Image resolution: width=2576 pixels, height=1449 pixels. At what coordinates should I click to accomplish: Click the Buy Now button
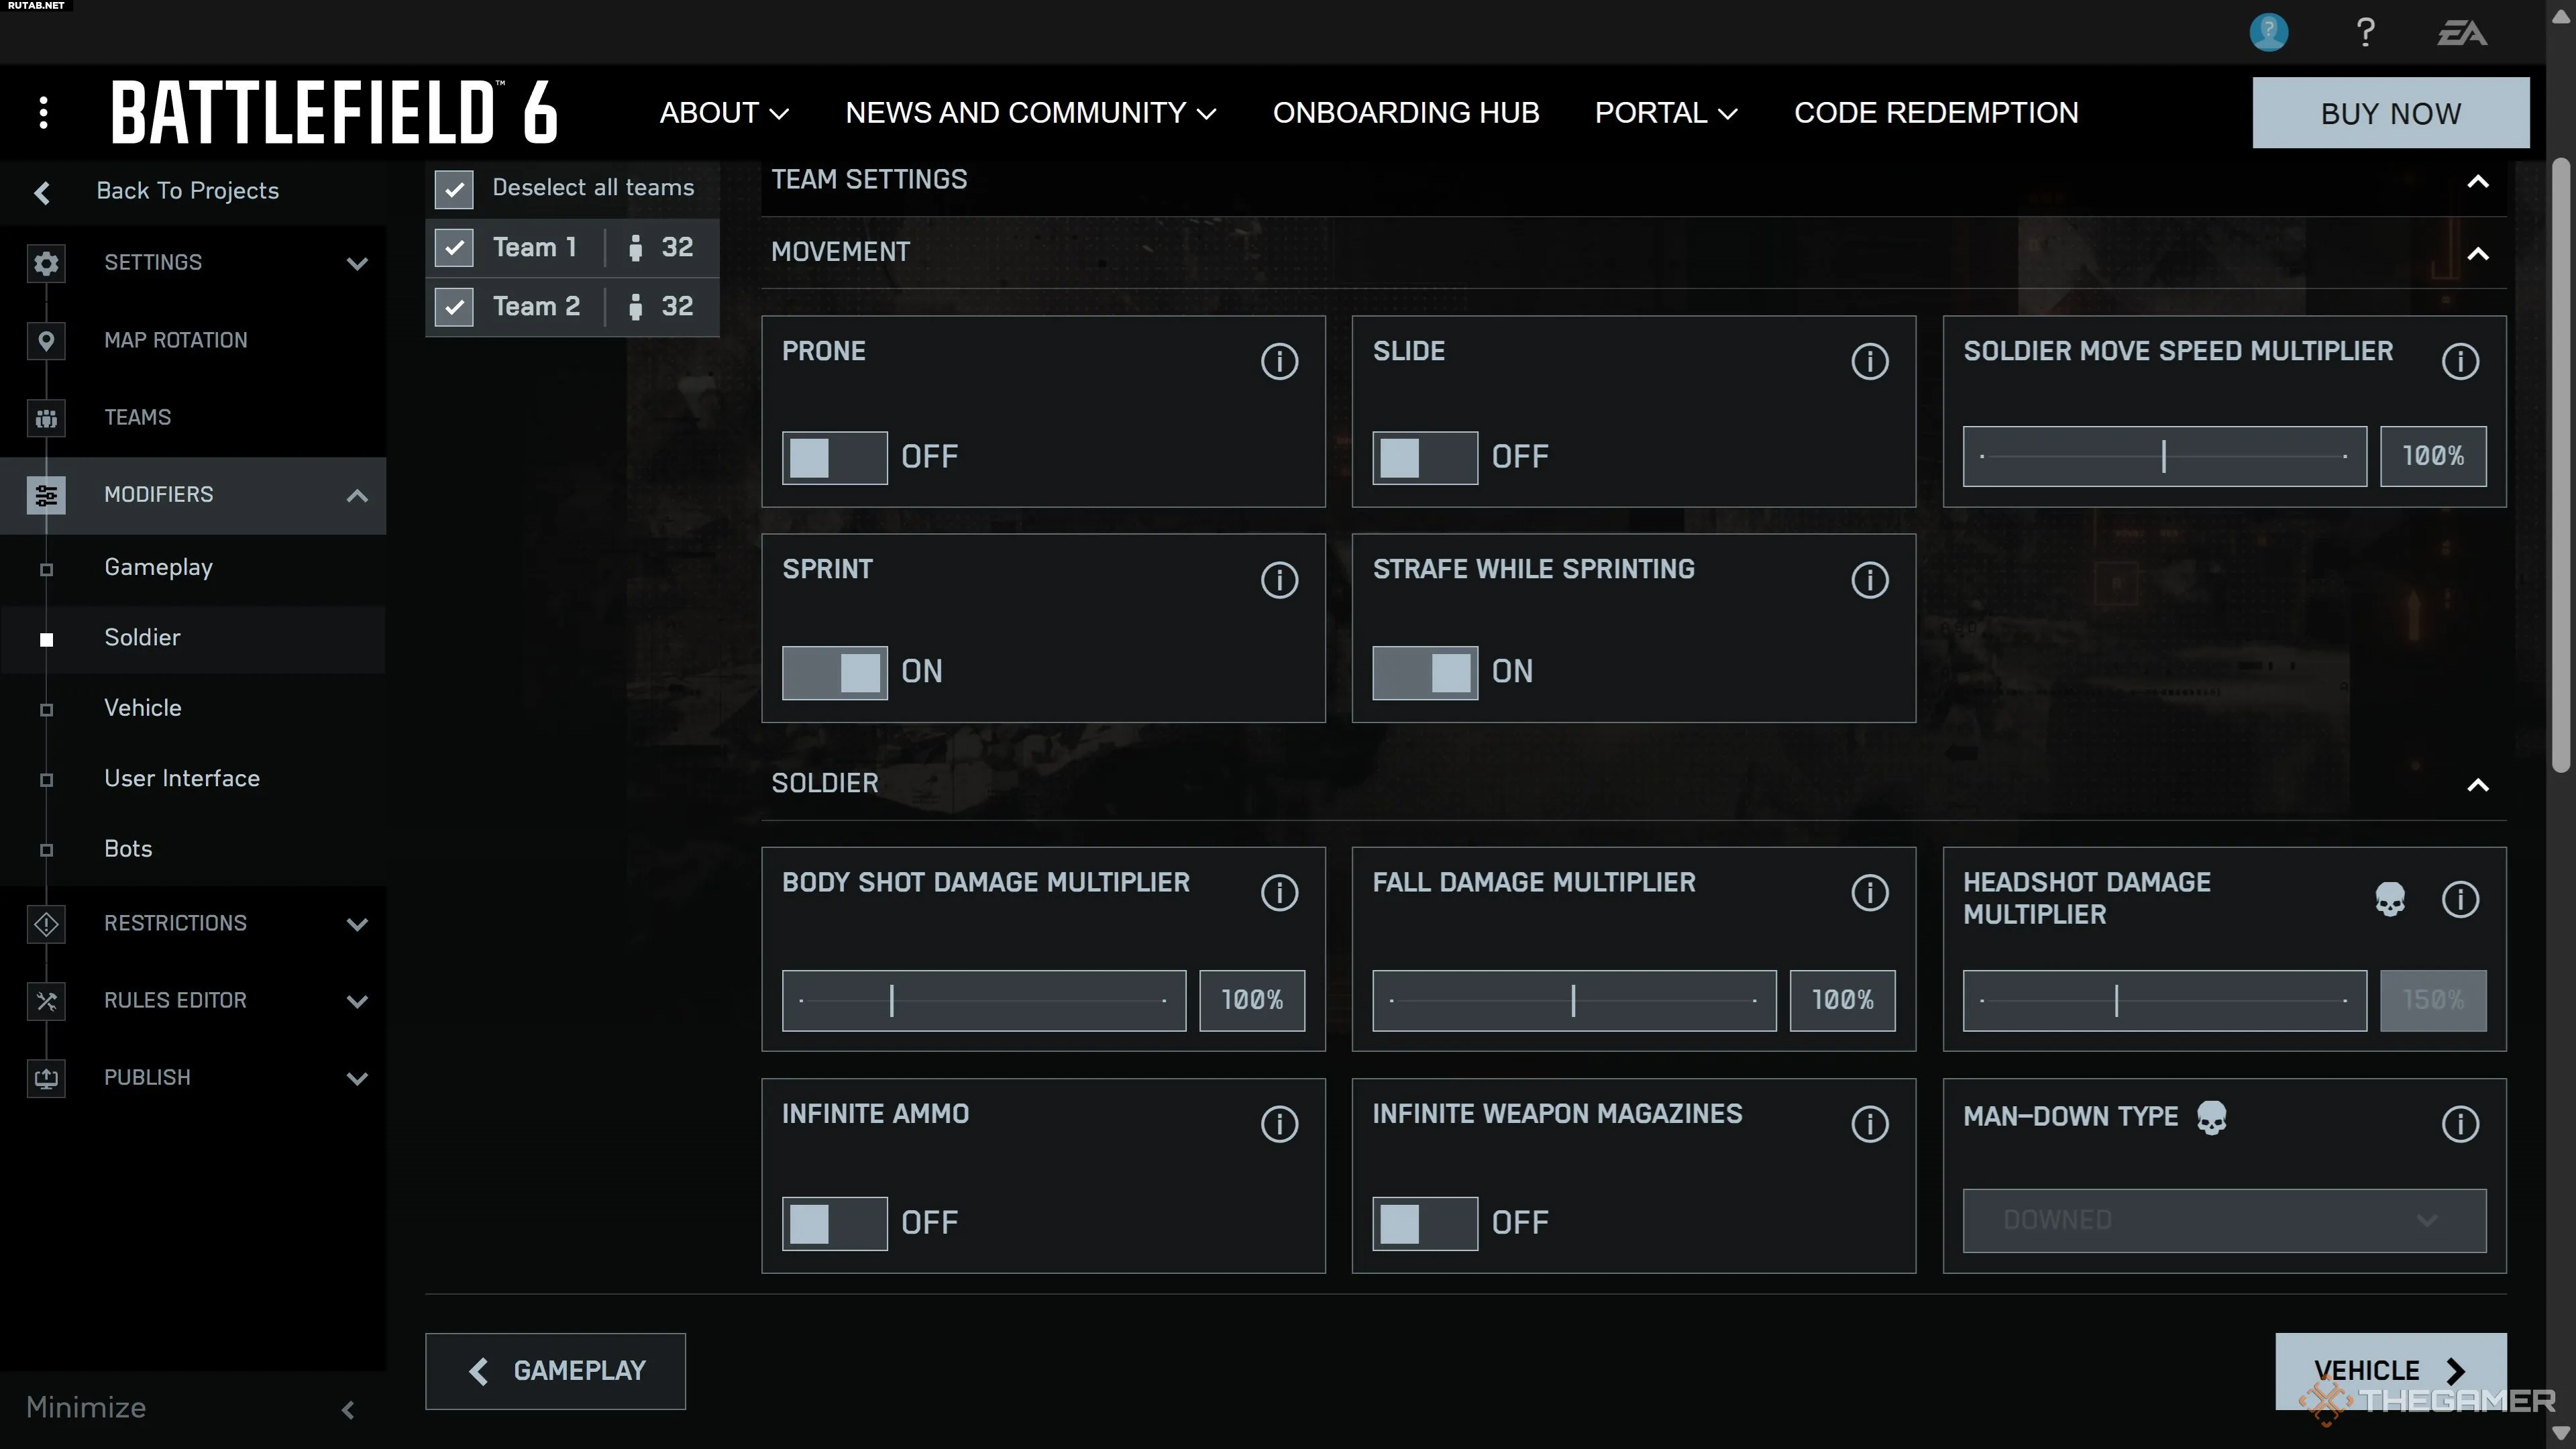[x=2390, y=113]
